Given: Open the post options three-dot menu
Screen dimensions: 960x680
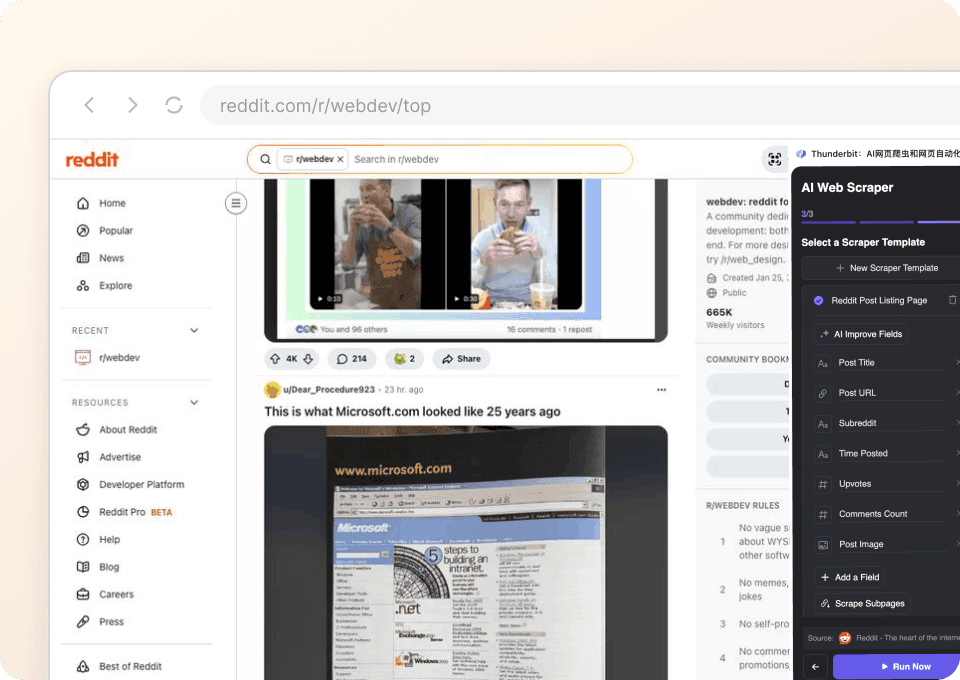Looking at the screenshot, I should (661, 390).
